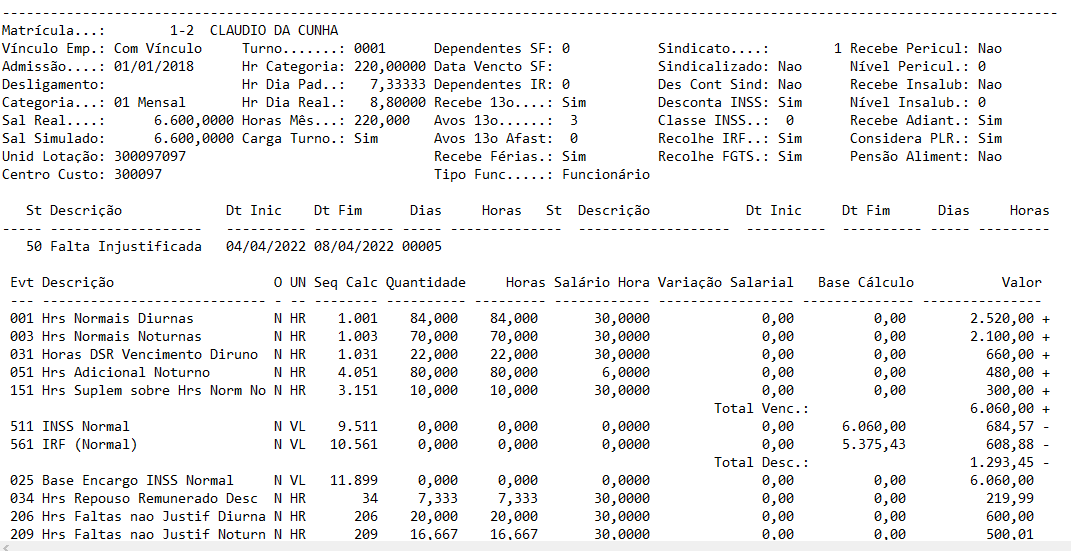1071x551 pixels.
Task: Click the Seq Calc value 10.561
Action: [354, 444]
